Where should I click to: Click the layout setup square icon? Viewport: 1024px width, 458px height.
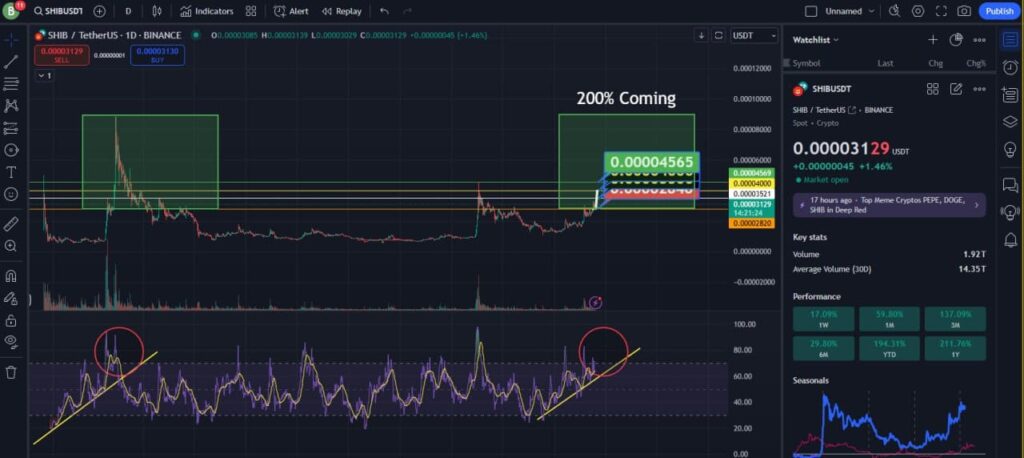pyautogui.click(x=810, y=11)
